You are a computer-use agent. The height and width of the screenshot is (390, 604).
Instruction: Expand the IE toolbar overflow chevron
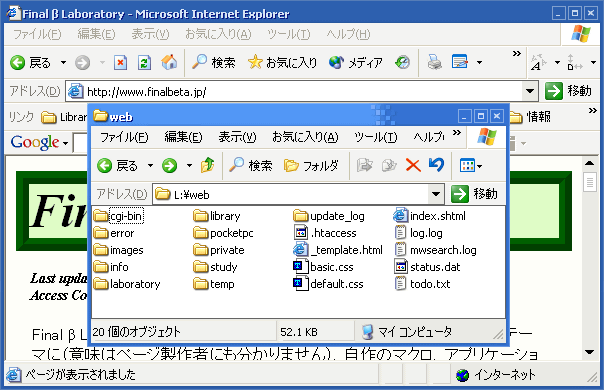(x=517, y=54)
